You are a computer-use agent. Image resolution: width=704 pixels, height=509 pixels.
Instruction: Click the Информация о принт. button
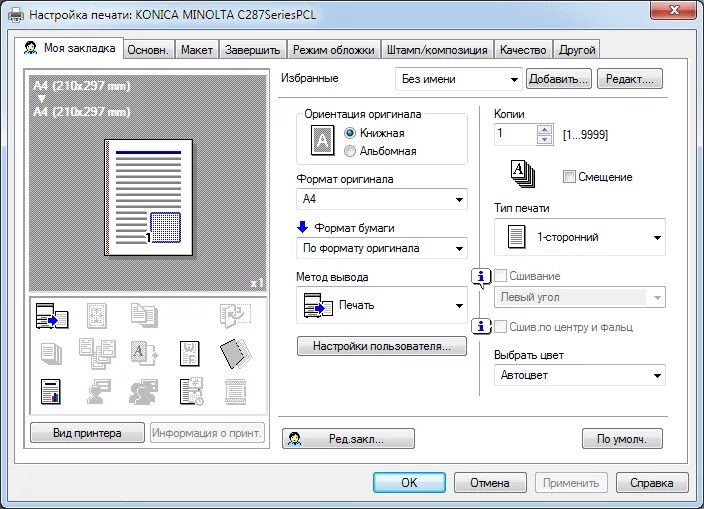[207, 433]
